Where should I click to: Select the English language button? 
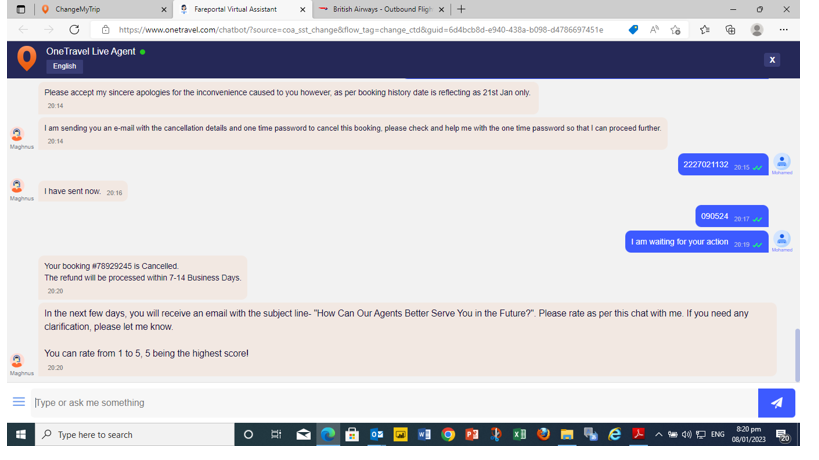[x=64, y=66]
